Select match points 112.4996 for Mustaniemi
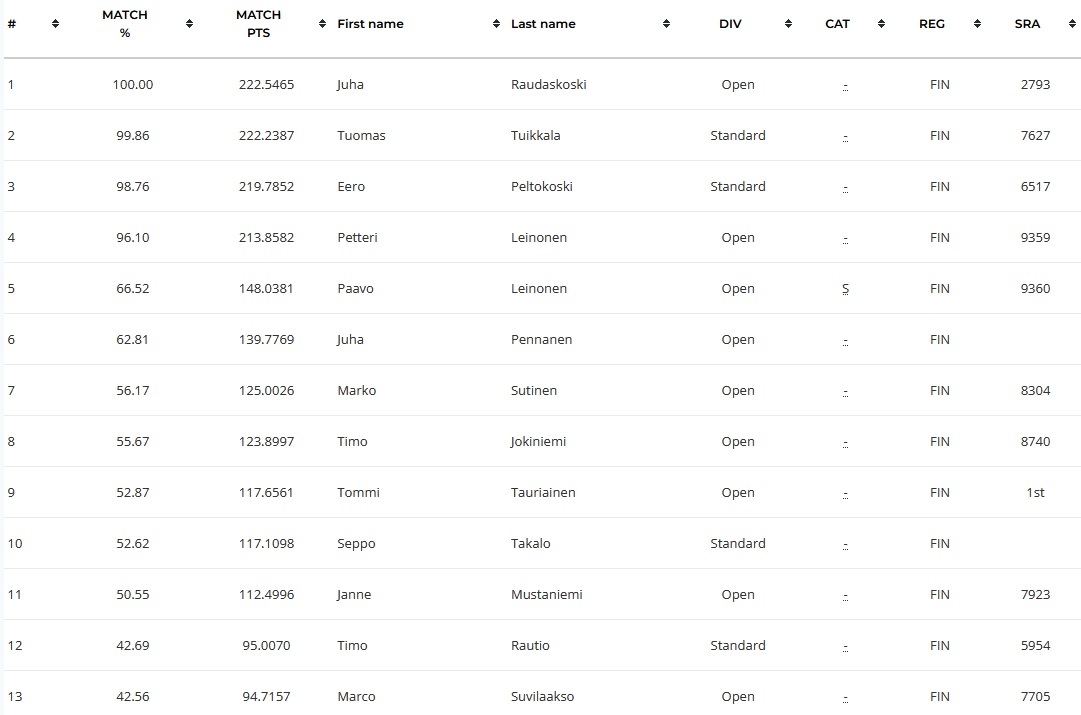 (266, 594)
